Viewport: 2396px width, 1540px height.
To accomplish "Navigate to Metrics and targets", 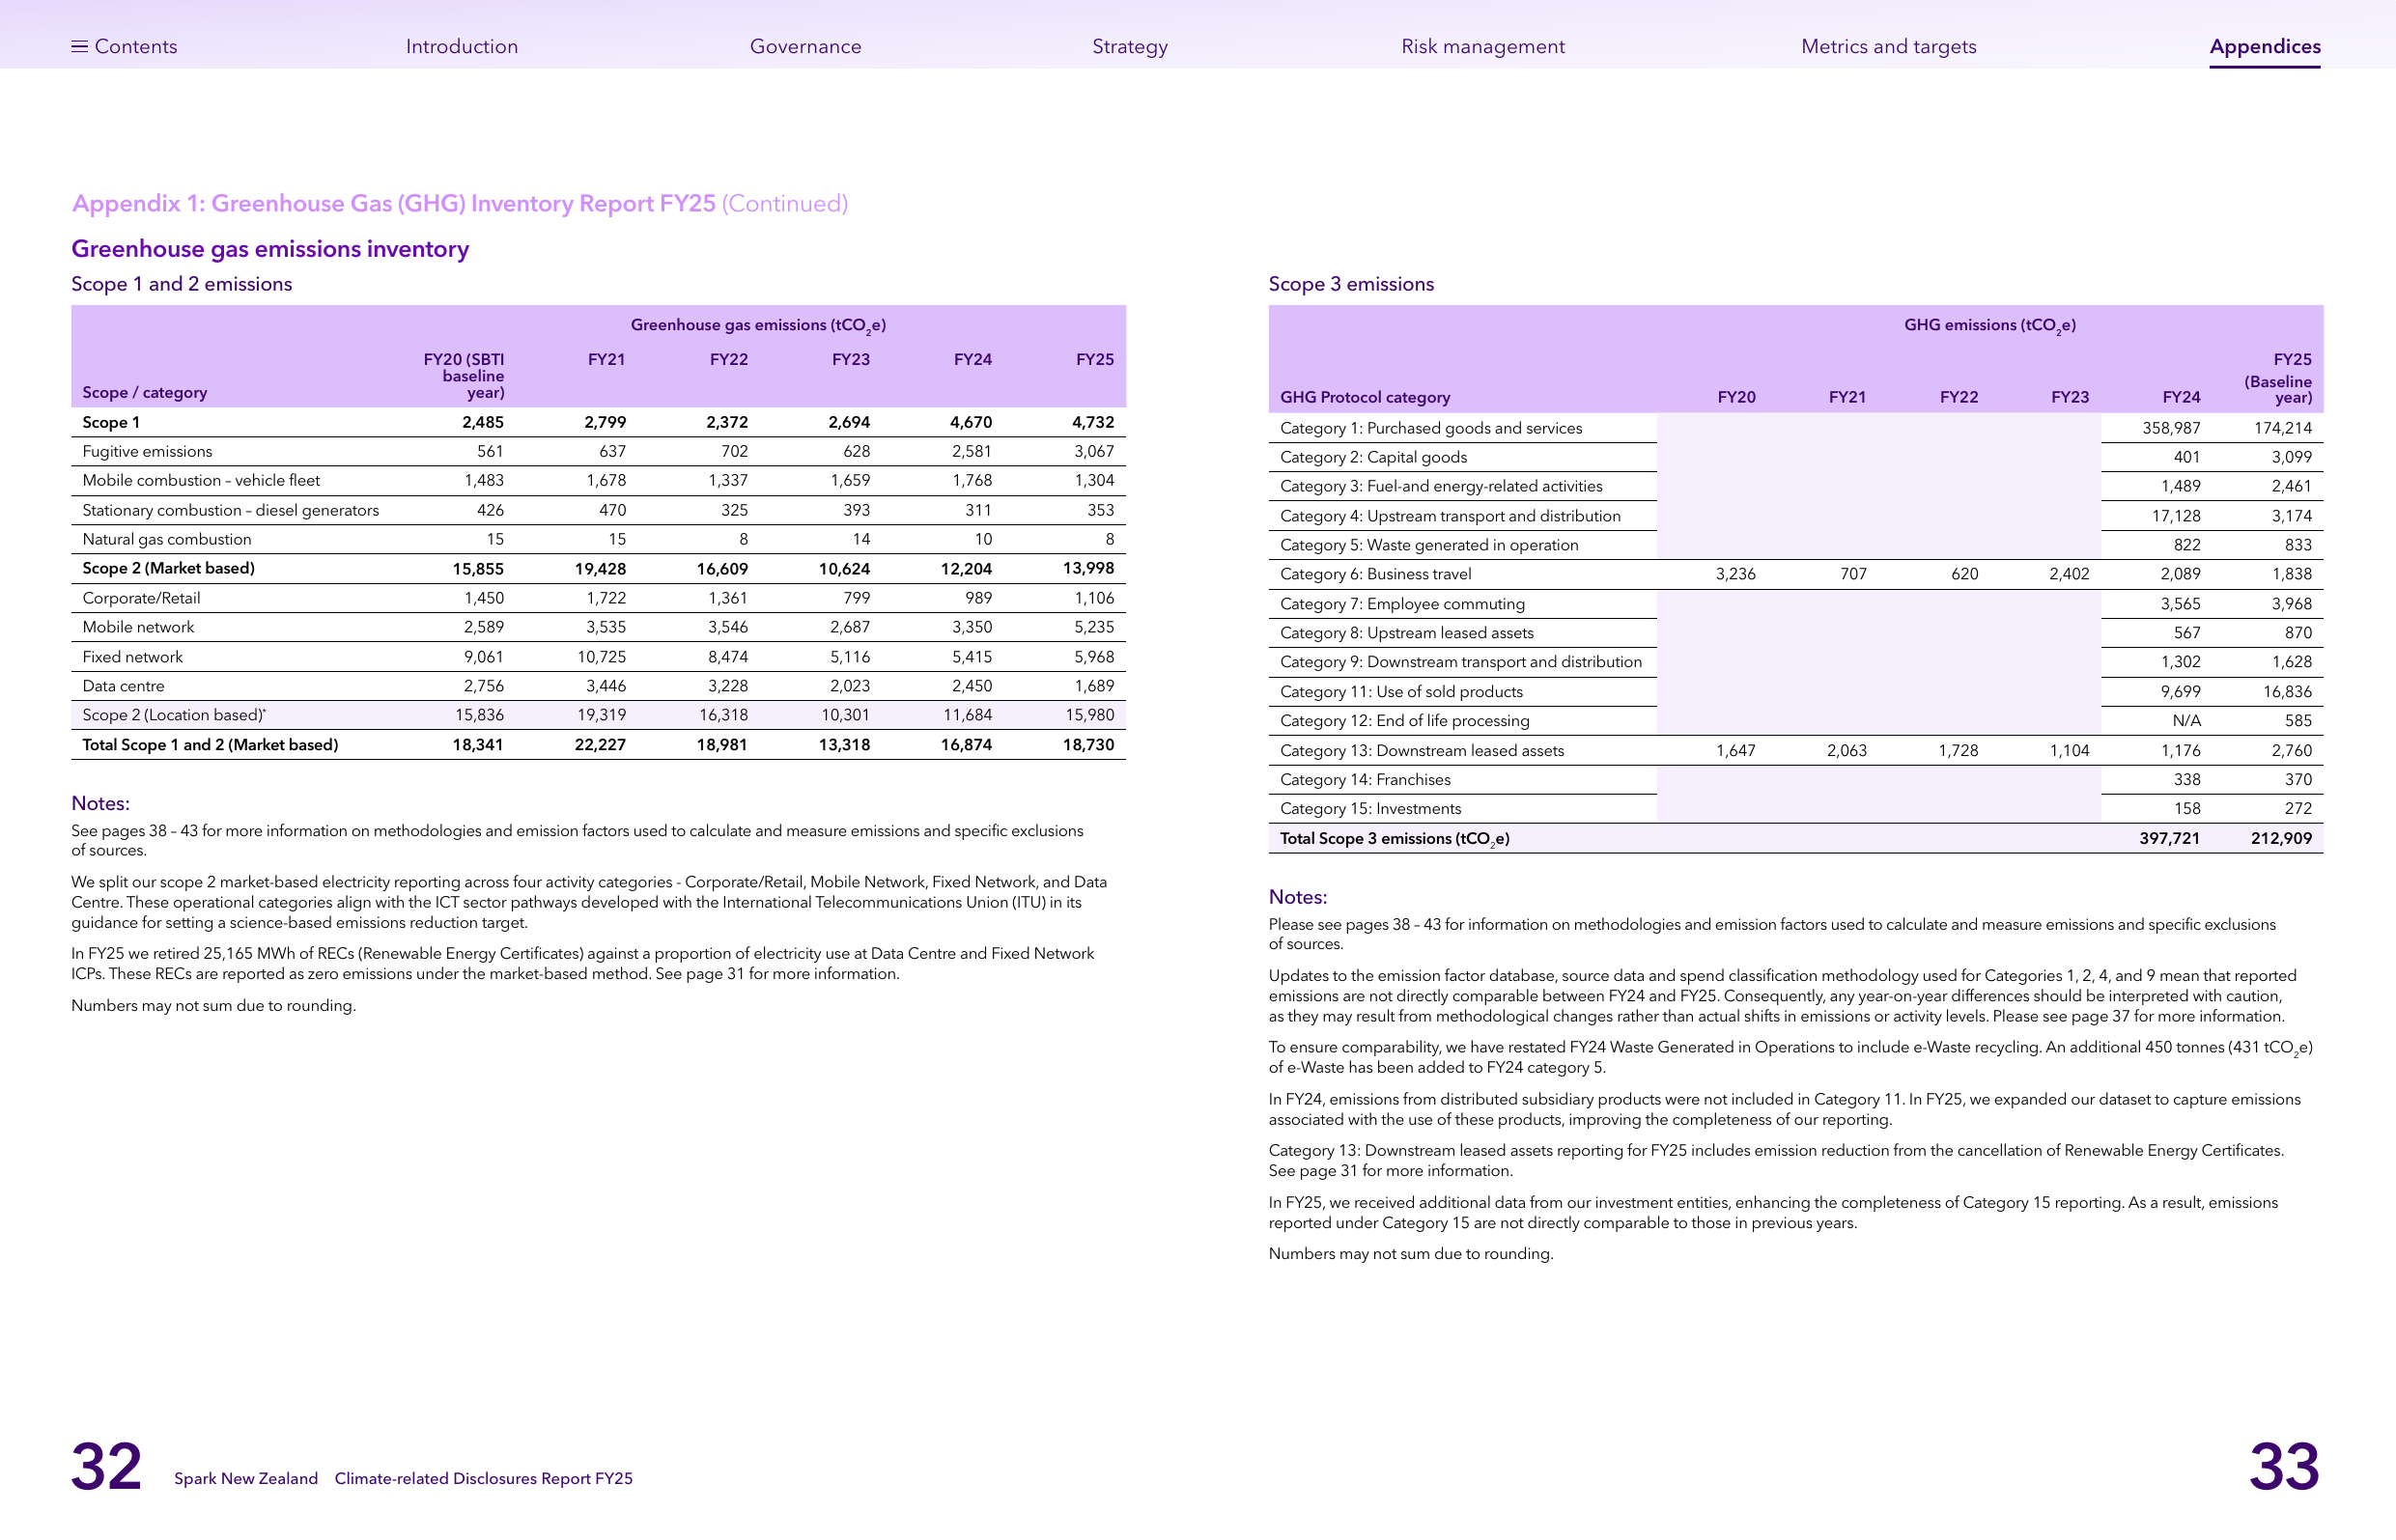I will pyautogui.click(x=1888, y=47).
